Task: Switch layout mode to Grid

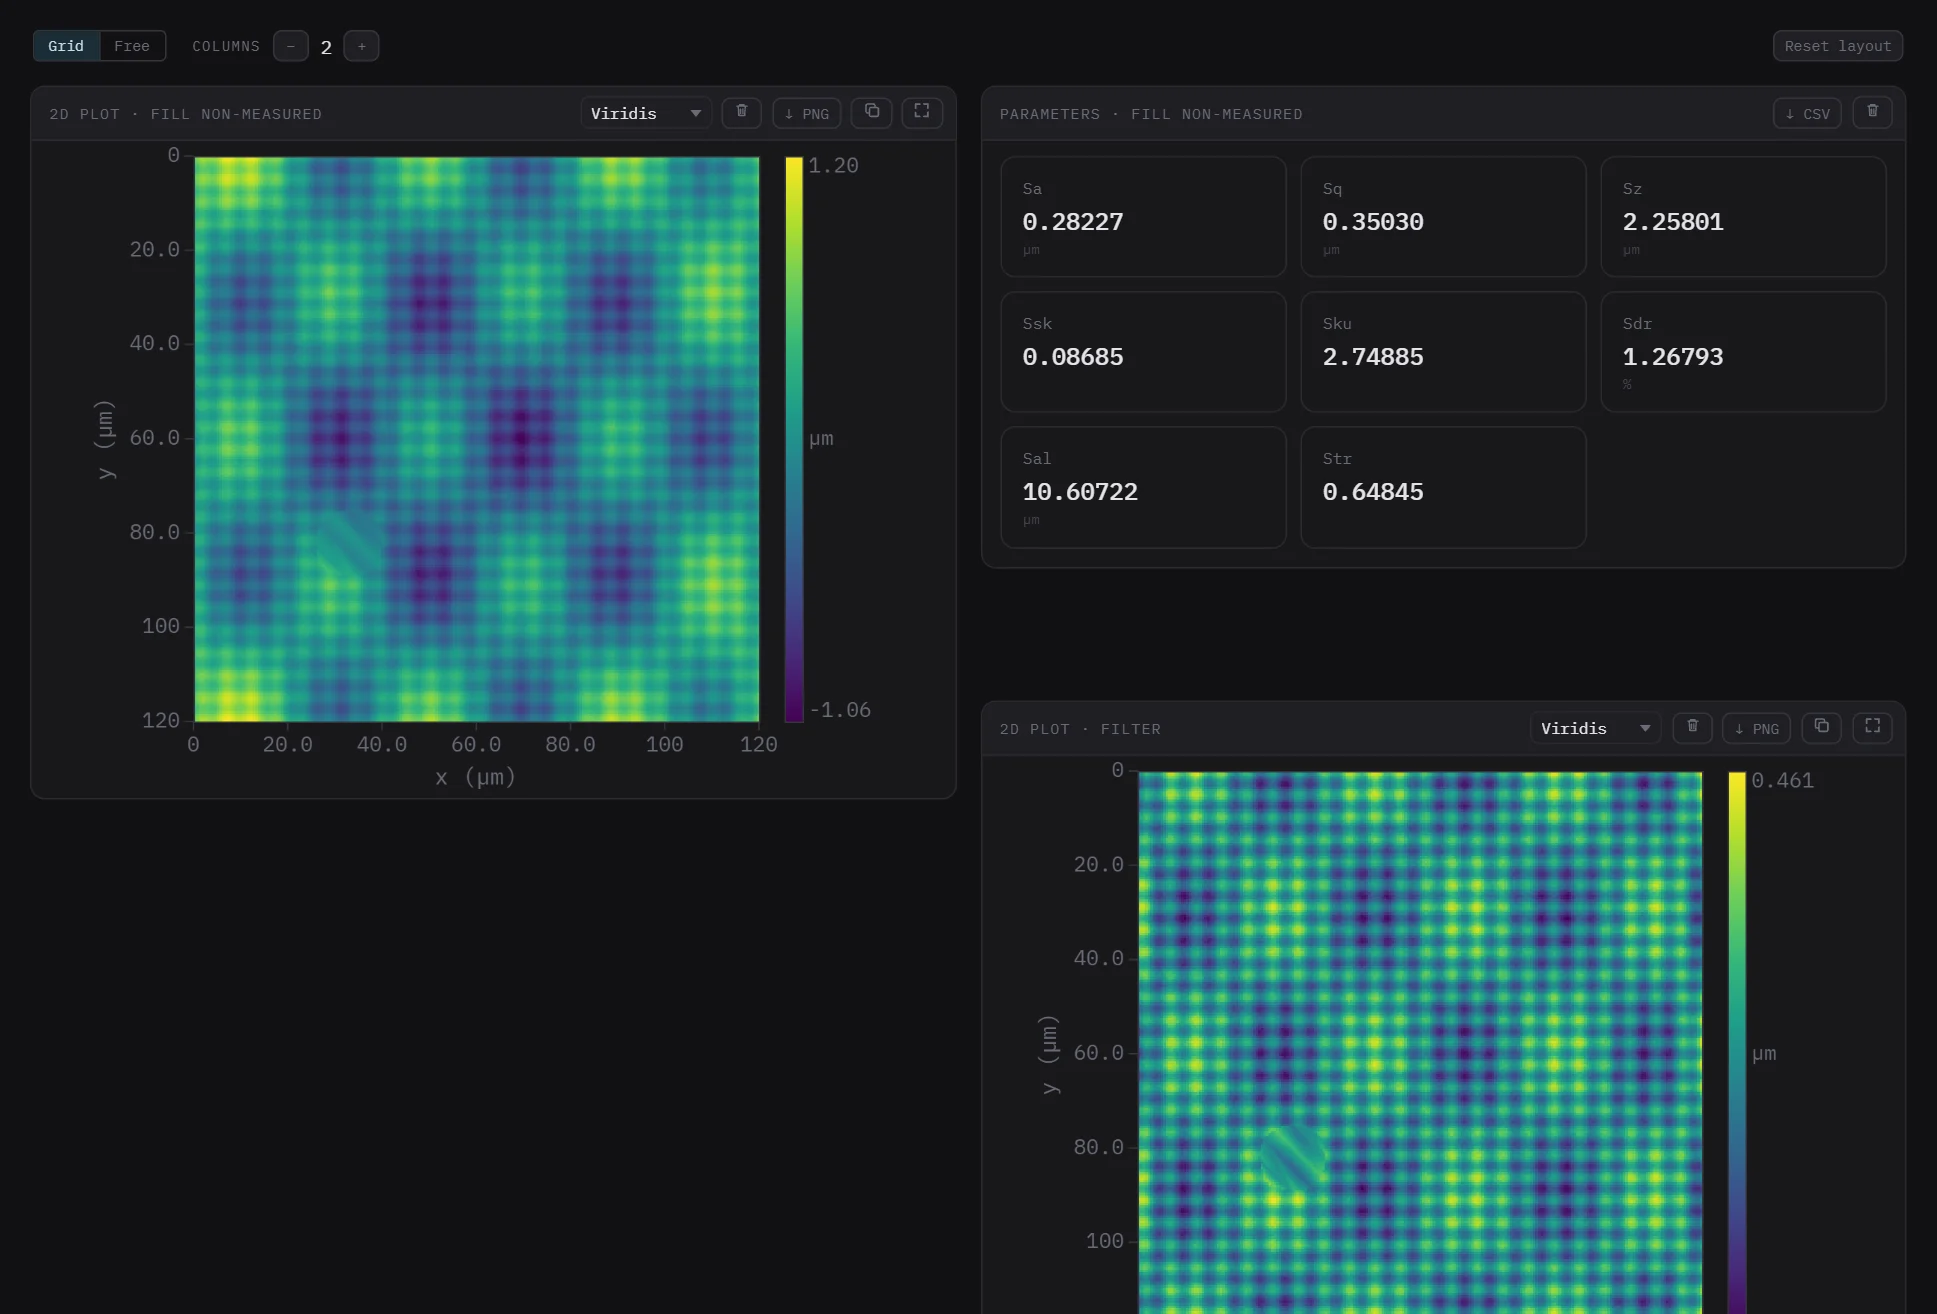Action: pyautogui.click(x=66, y=46)
